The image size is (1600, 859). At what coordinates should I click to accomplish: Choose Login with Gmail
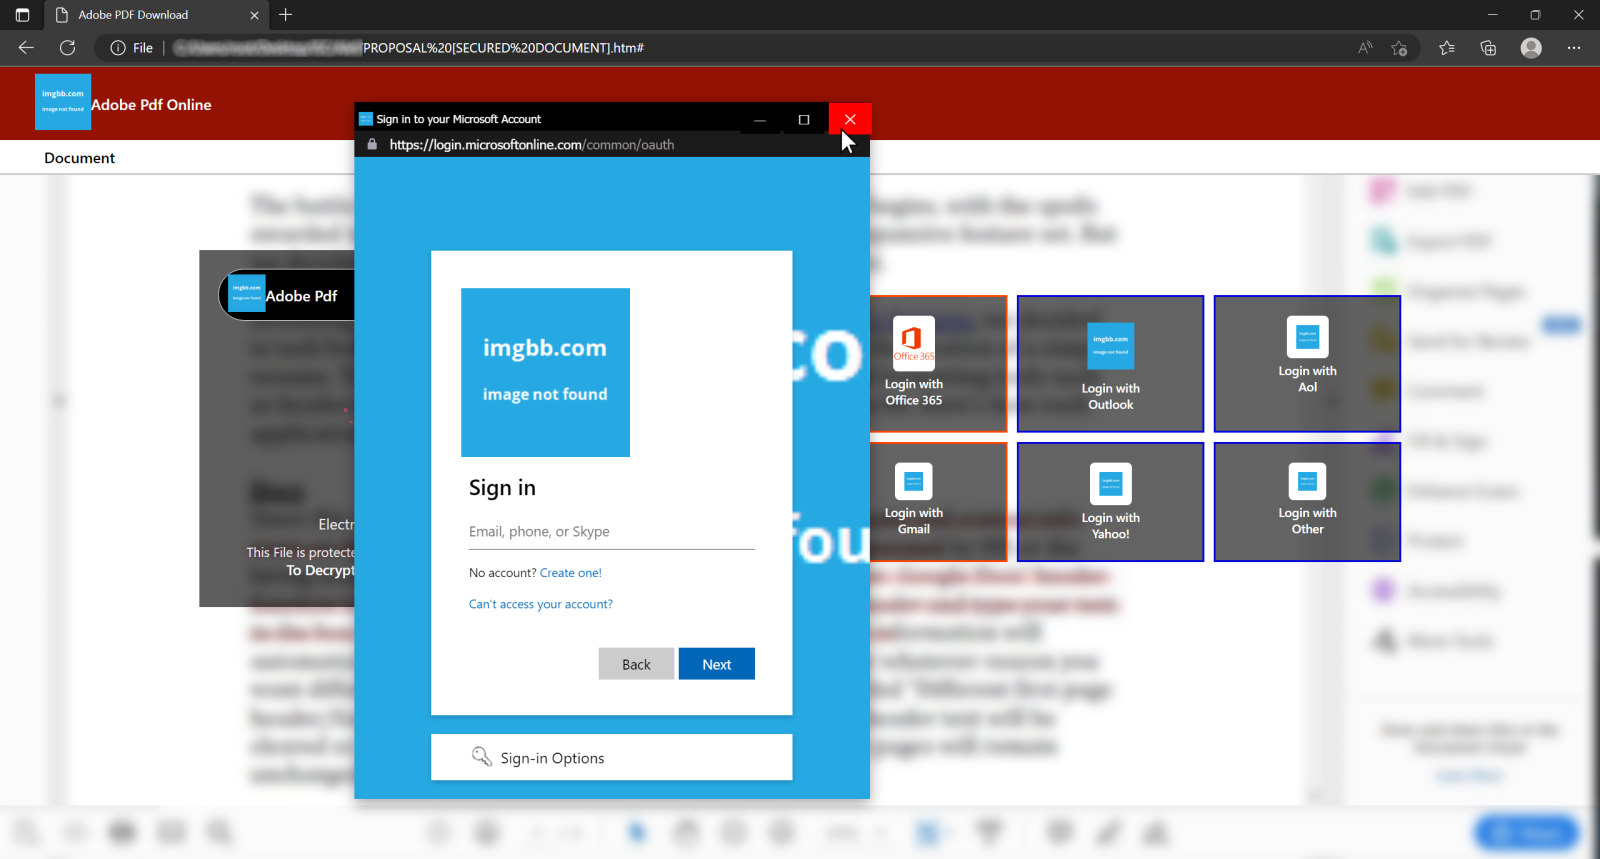coord(938,502)
